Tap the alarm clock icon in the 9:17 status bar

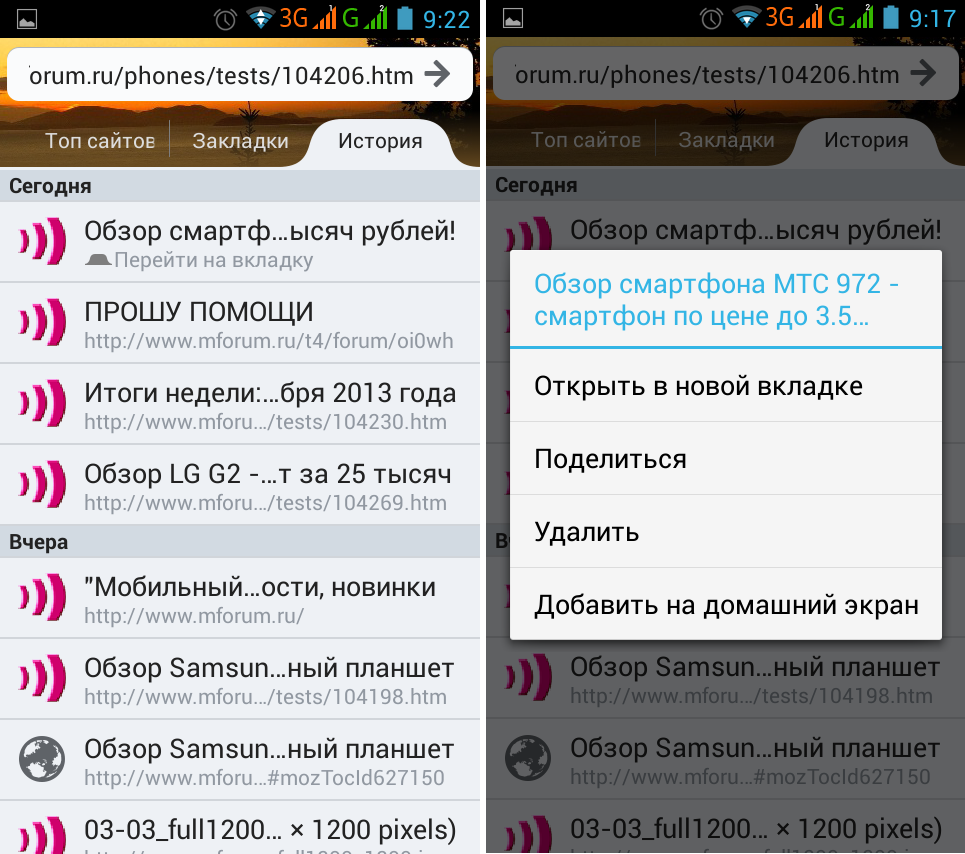(711, 18)
